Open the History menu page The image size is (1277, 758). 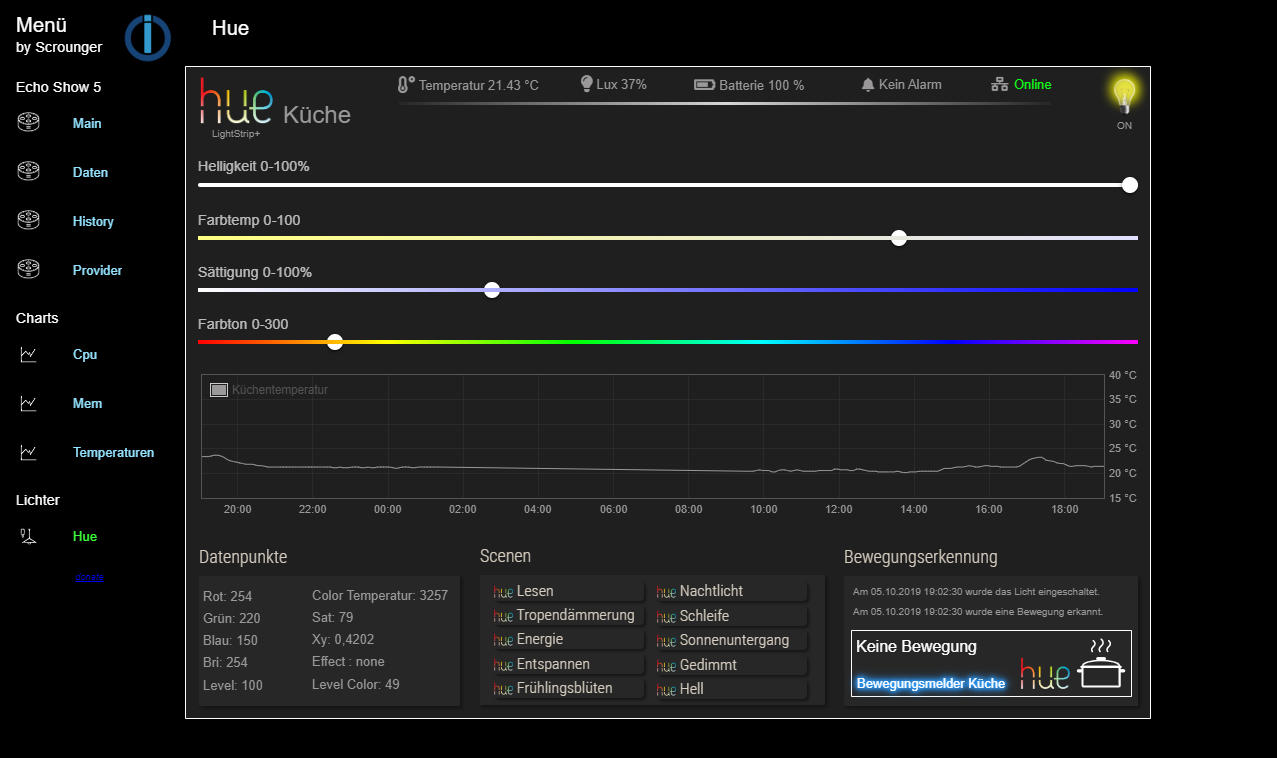[x=93, y=221]
